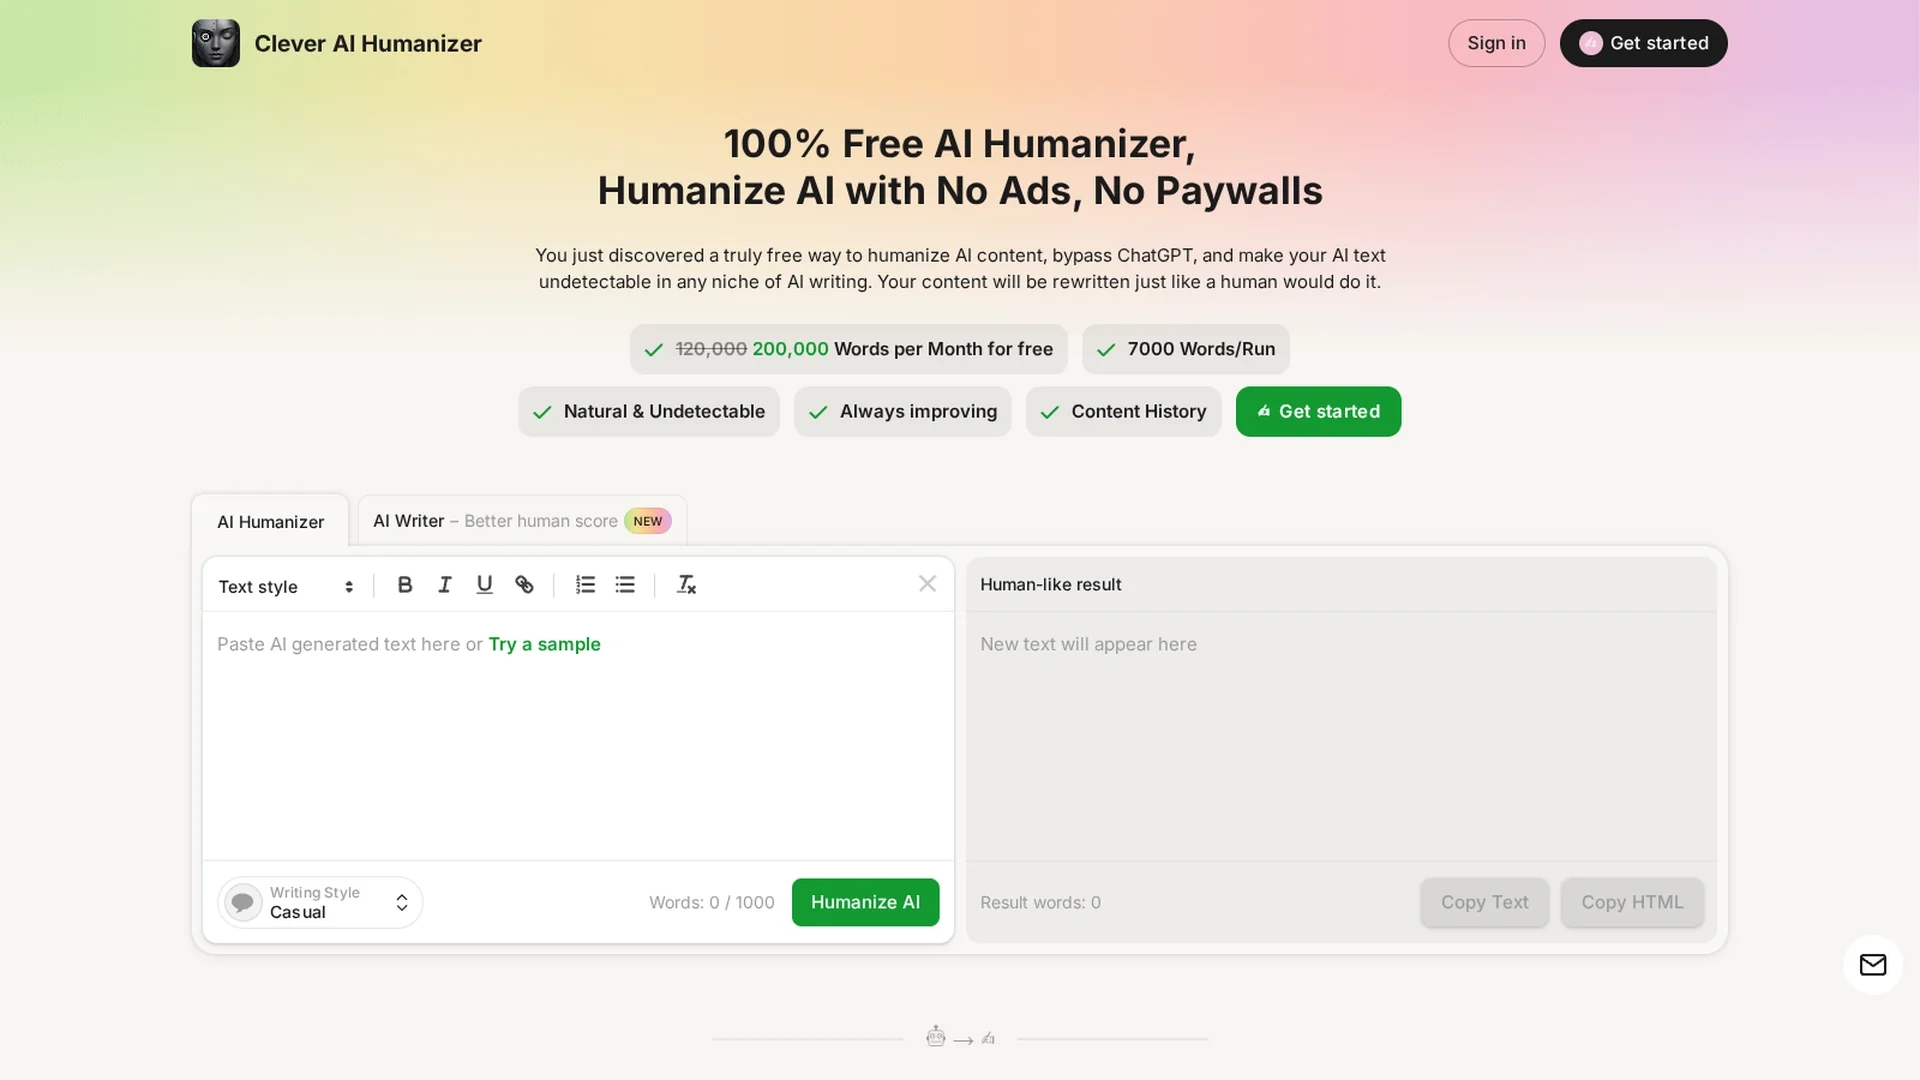The width and height of the screenshot is (1920, 1080).
Task: Click the black Get started header button
Action: tap(1643, 43)
